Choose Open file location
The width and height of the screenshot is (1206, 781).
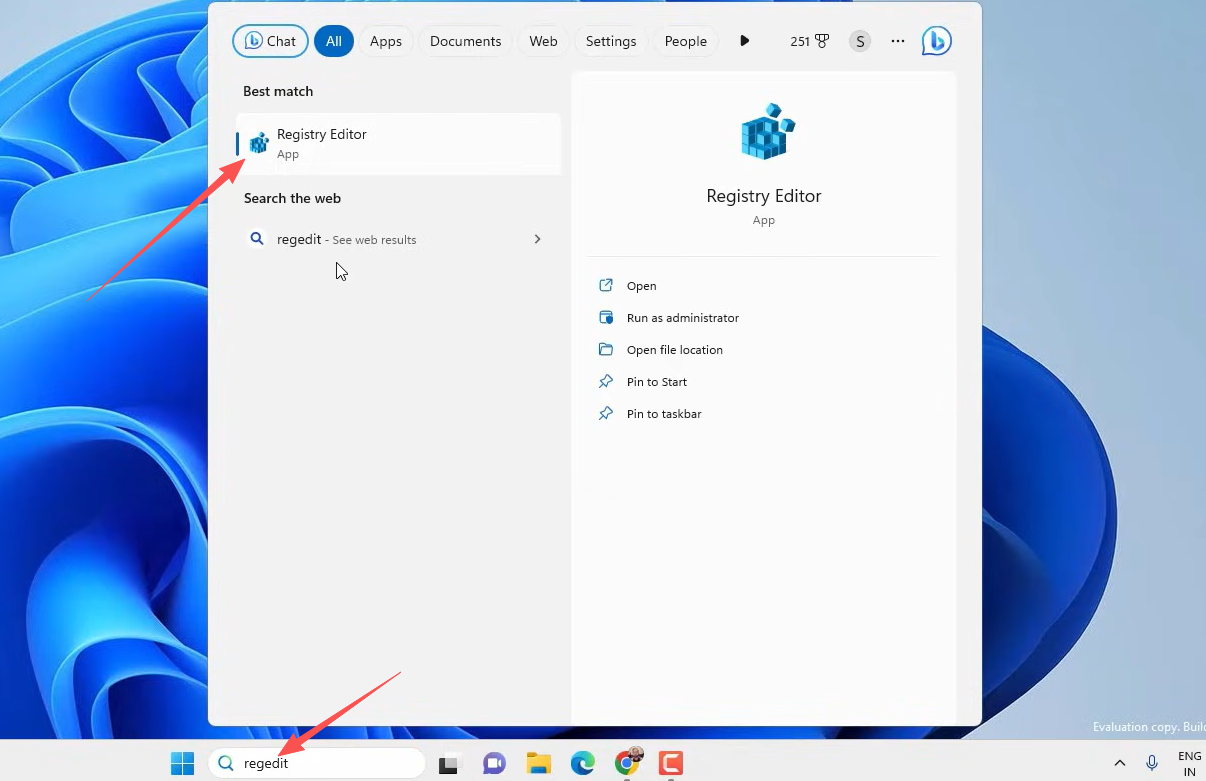point(674,350)
